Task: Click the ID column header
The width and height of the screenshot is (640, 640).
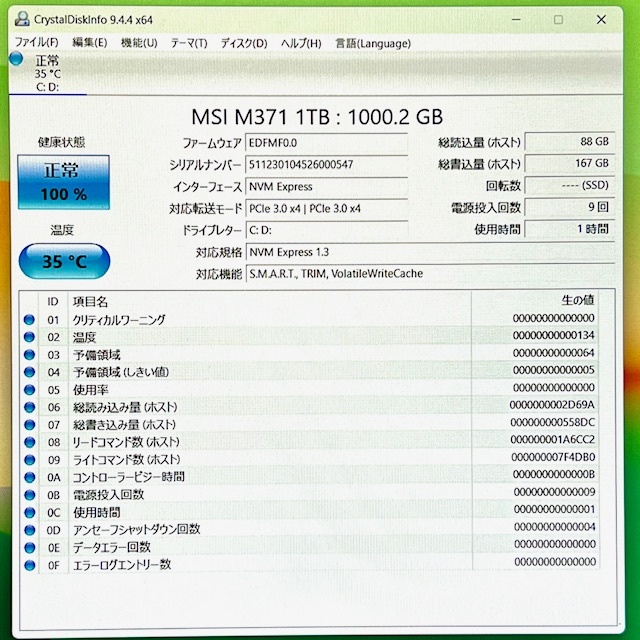Action: pos(53,302)
